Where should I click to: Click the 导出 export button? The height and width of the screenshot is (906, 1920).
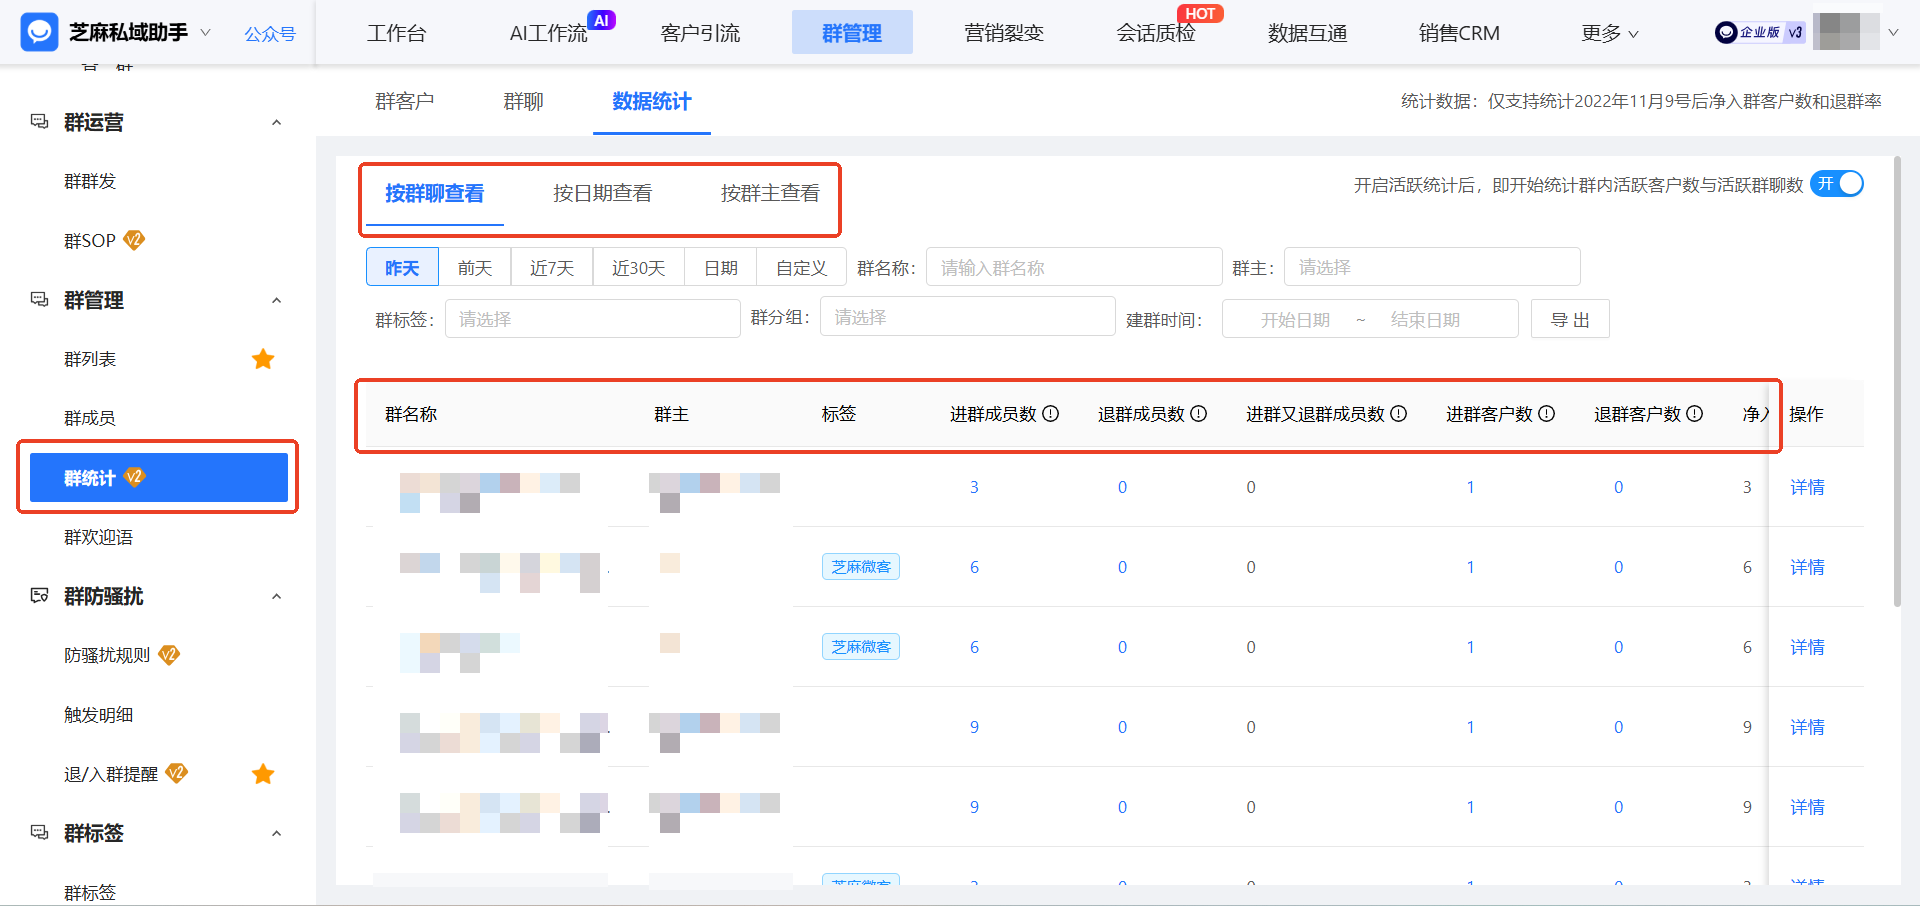(x=1569, y=318)
